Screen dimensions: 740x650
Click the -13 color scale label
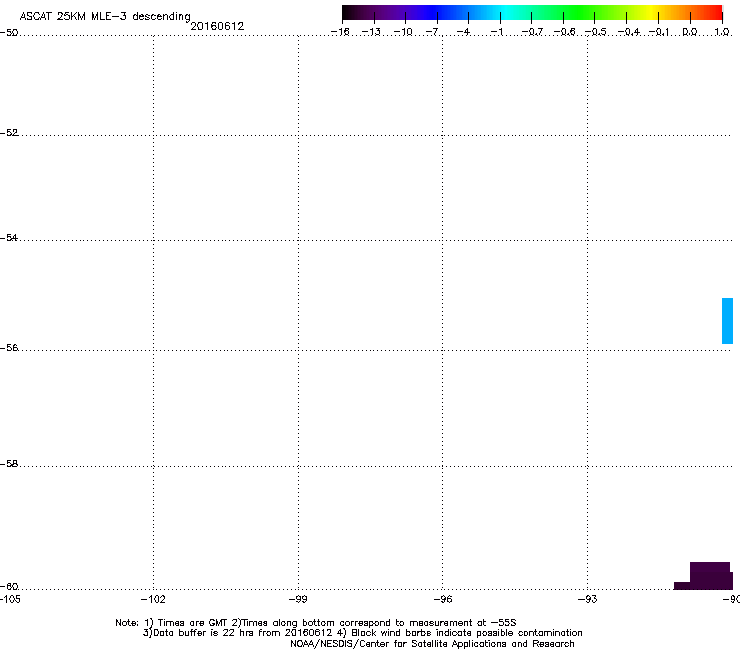coord(371,32)
